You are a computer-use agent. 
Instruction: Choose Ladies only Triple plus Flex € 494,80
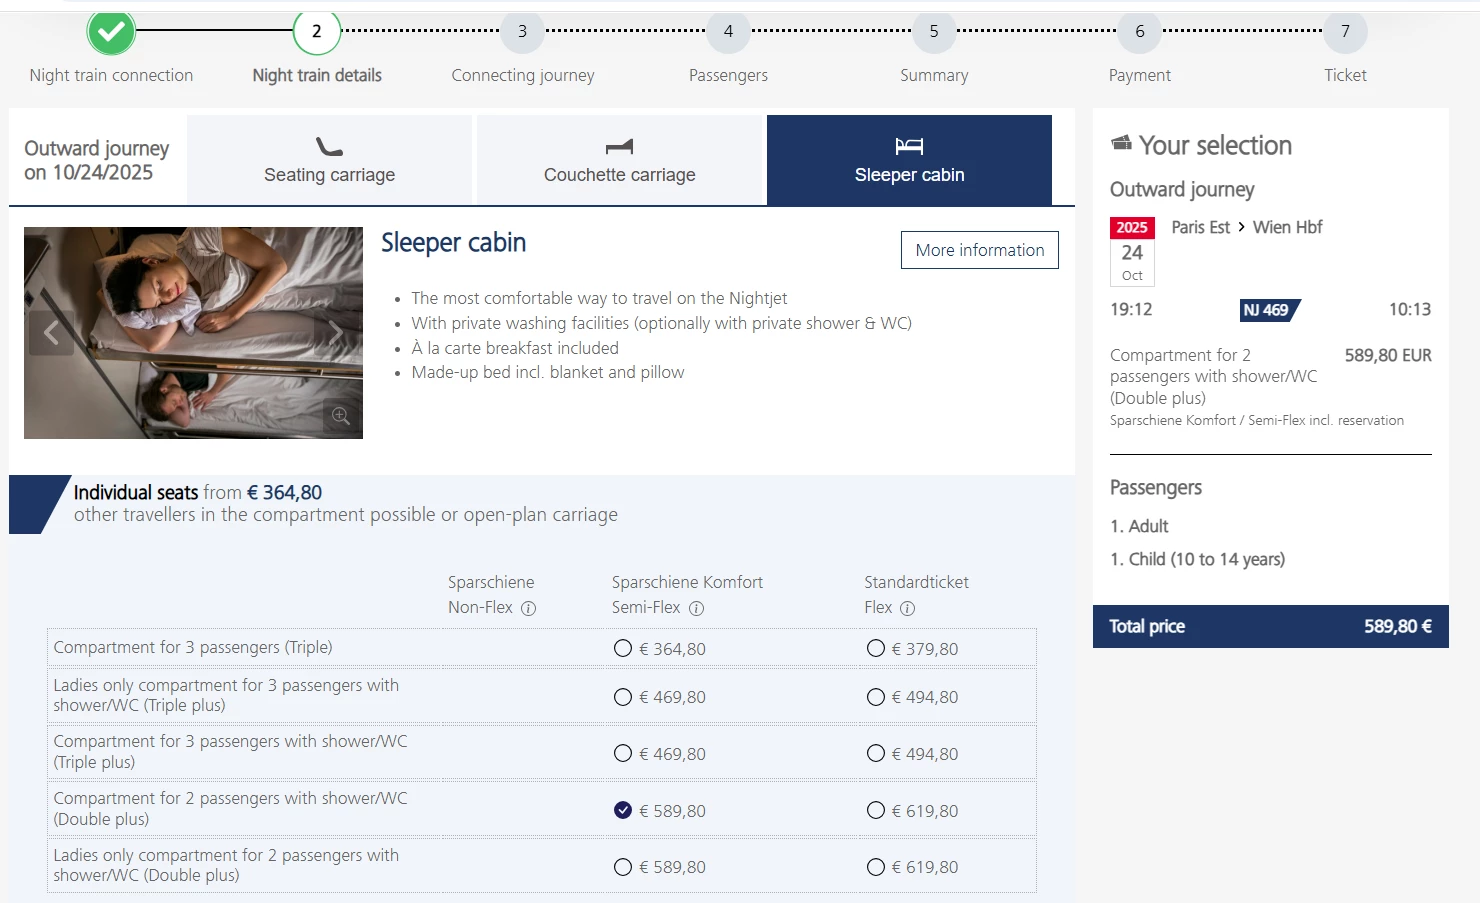tap(876, 697)
